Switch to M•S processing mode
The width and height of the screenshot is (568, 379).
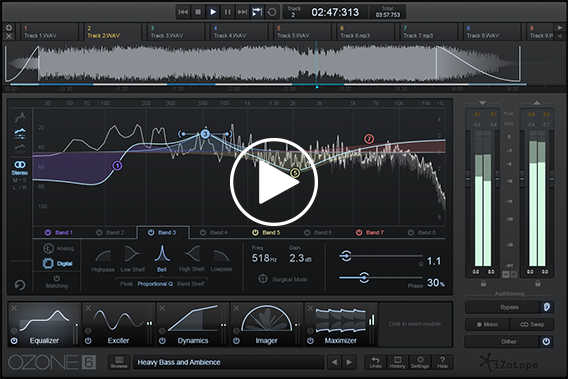[x=20, y=180]
